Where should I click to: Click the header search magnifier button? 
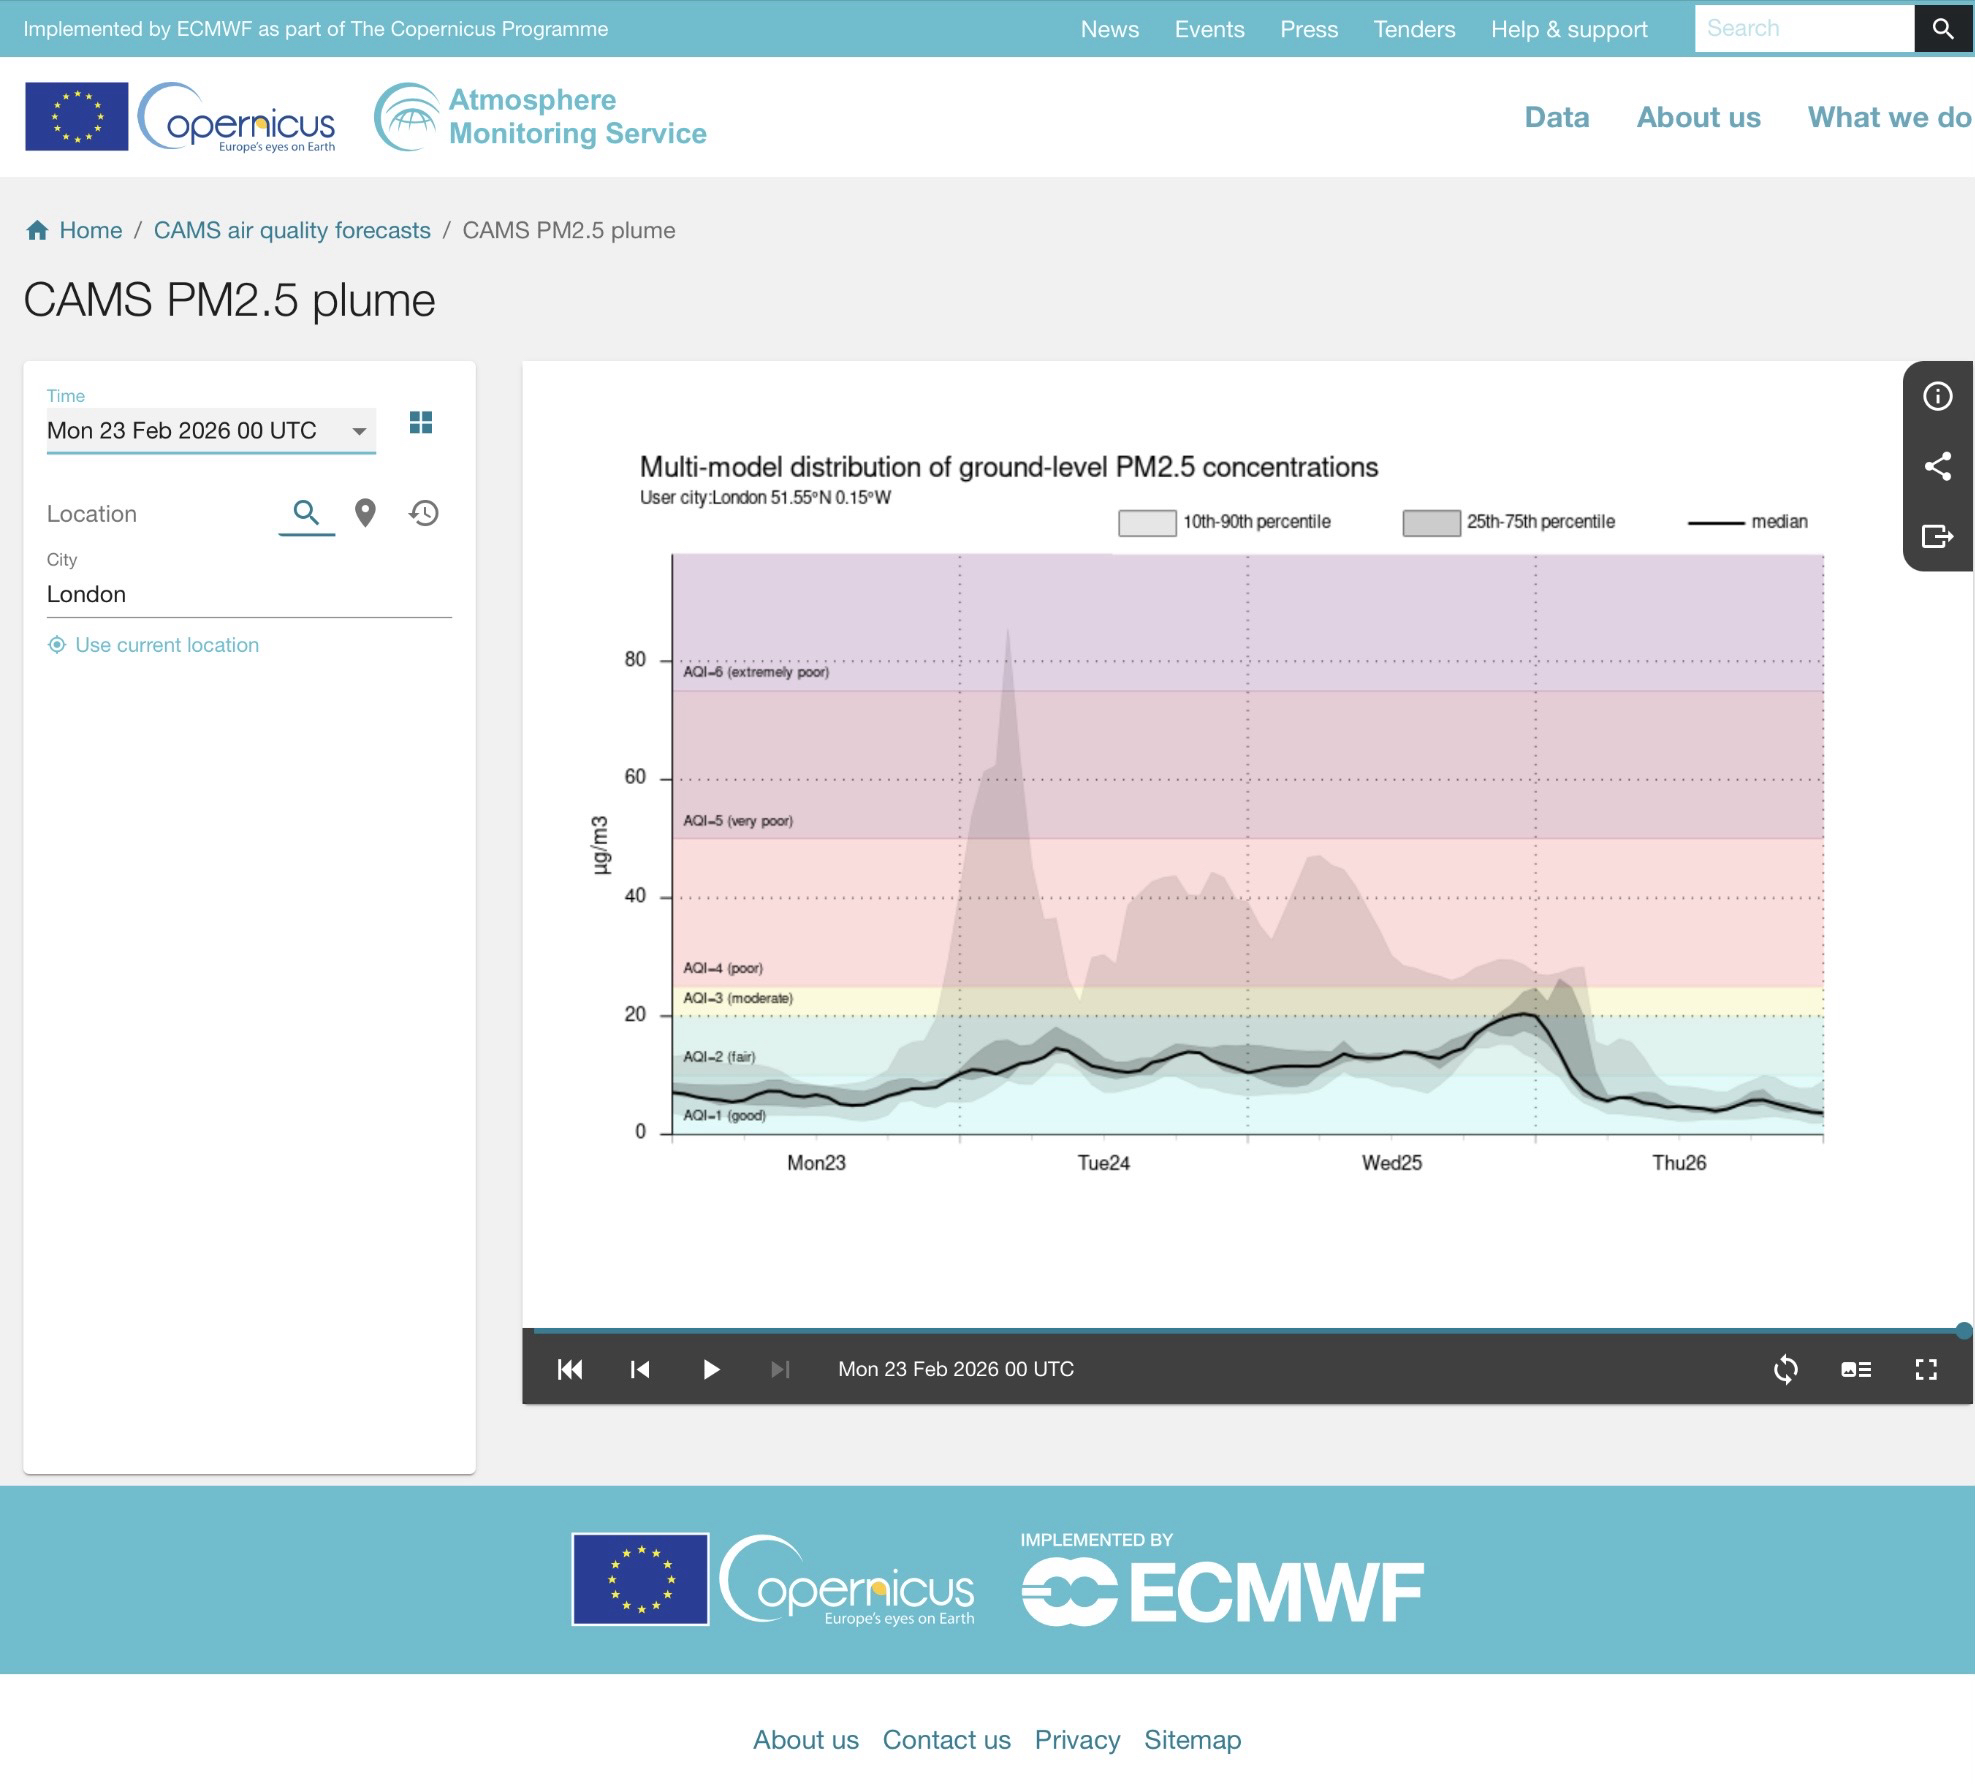coord(1942,28)
